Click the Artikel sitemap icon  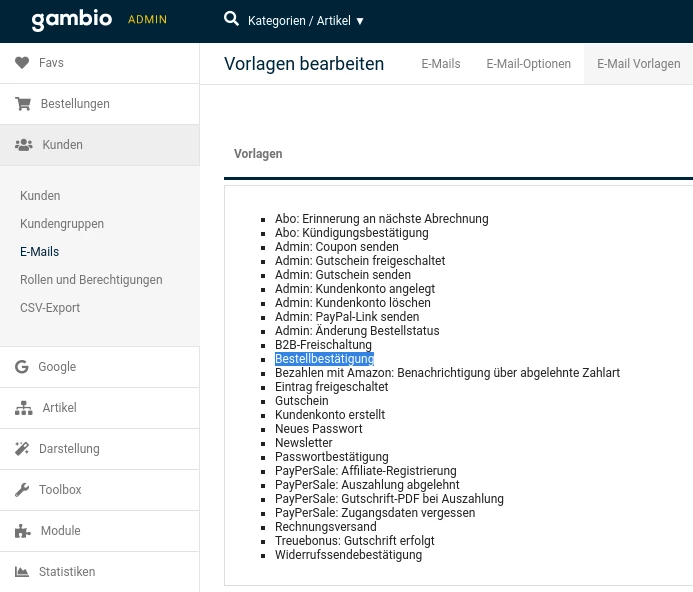23,408
